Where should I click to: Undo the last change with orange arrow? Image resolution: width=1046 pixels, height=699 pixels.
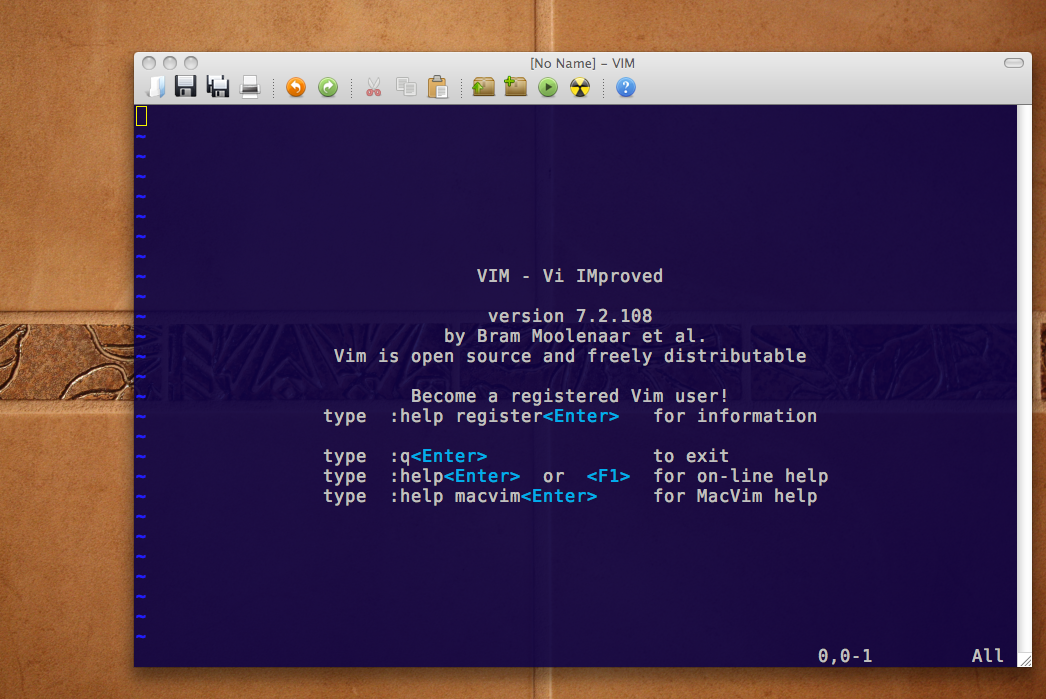coord(296,87)
